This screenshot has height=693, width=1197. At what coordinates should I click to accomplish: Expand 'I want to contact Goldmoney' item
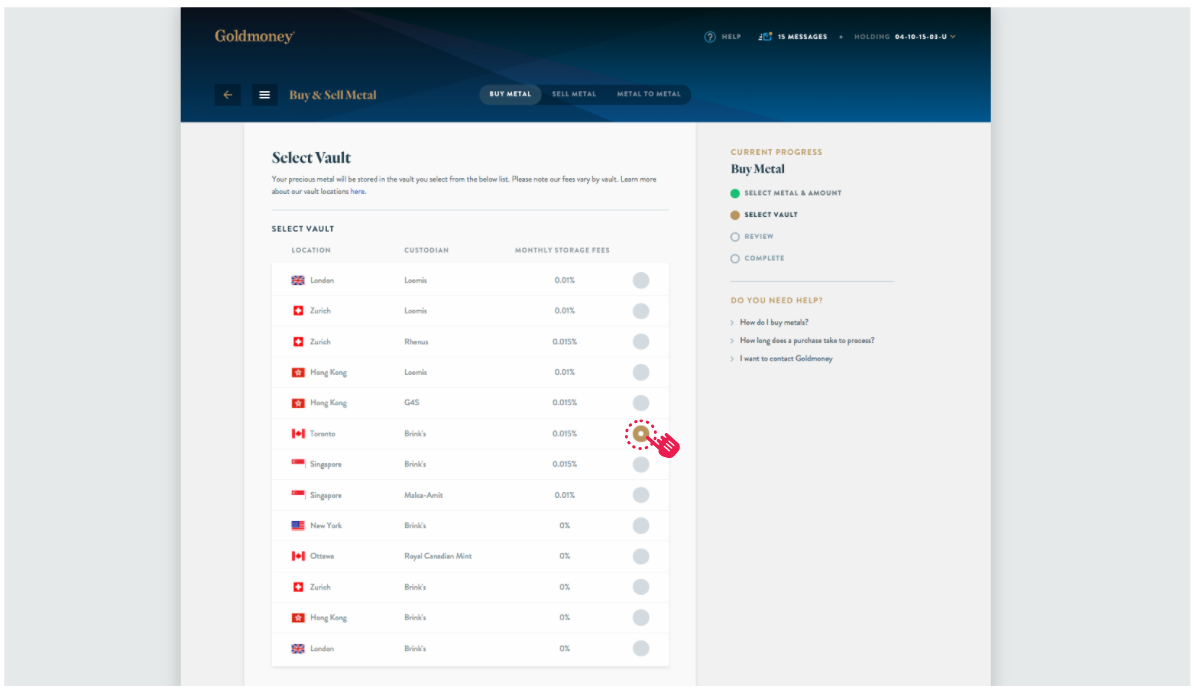point(786,359)
